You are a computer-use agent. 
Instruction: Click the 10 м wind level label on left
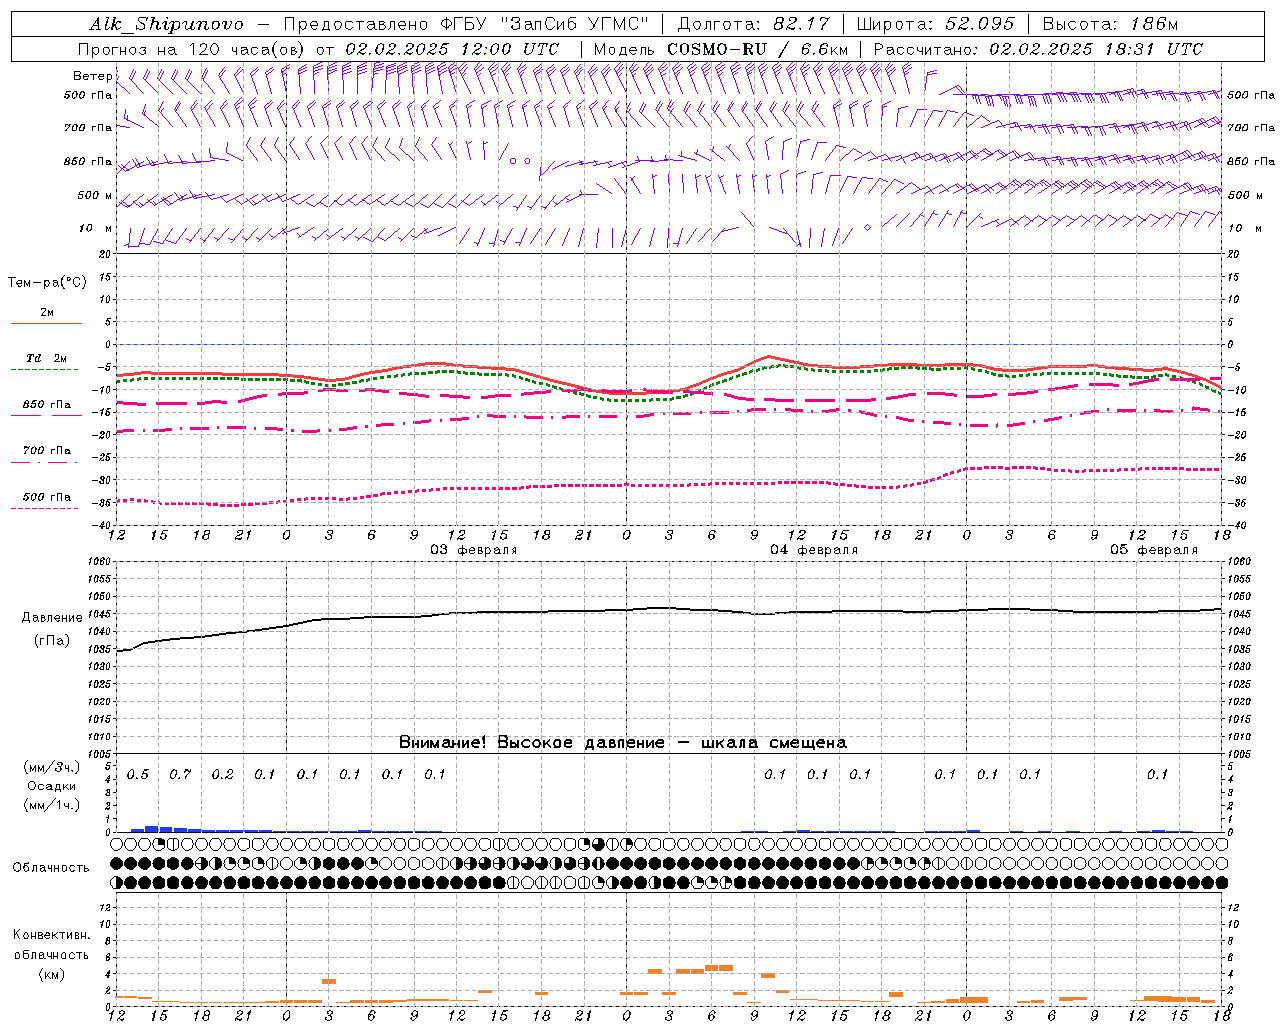point(96,228)
